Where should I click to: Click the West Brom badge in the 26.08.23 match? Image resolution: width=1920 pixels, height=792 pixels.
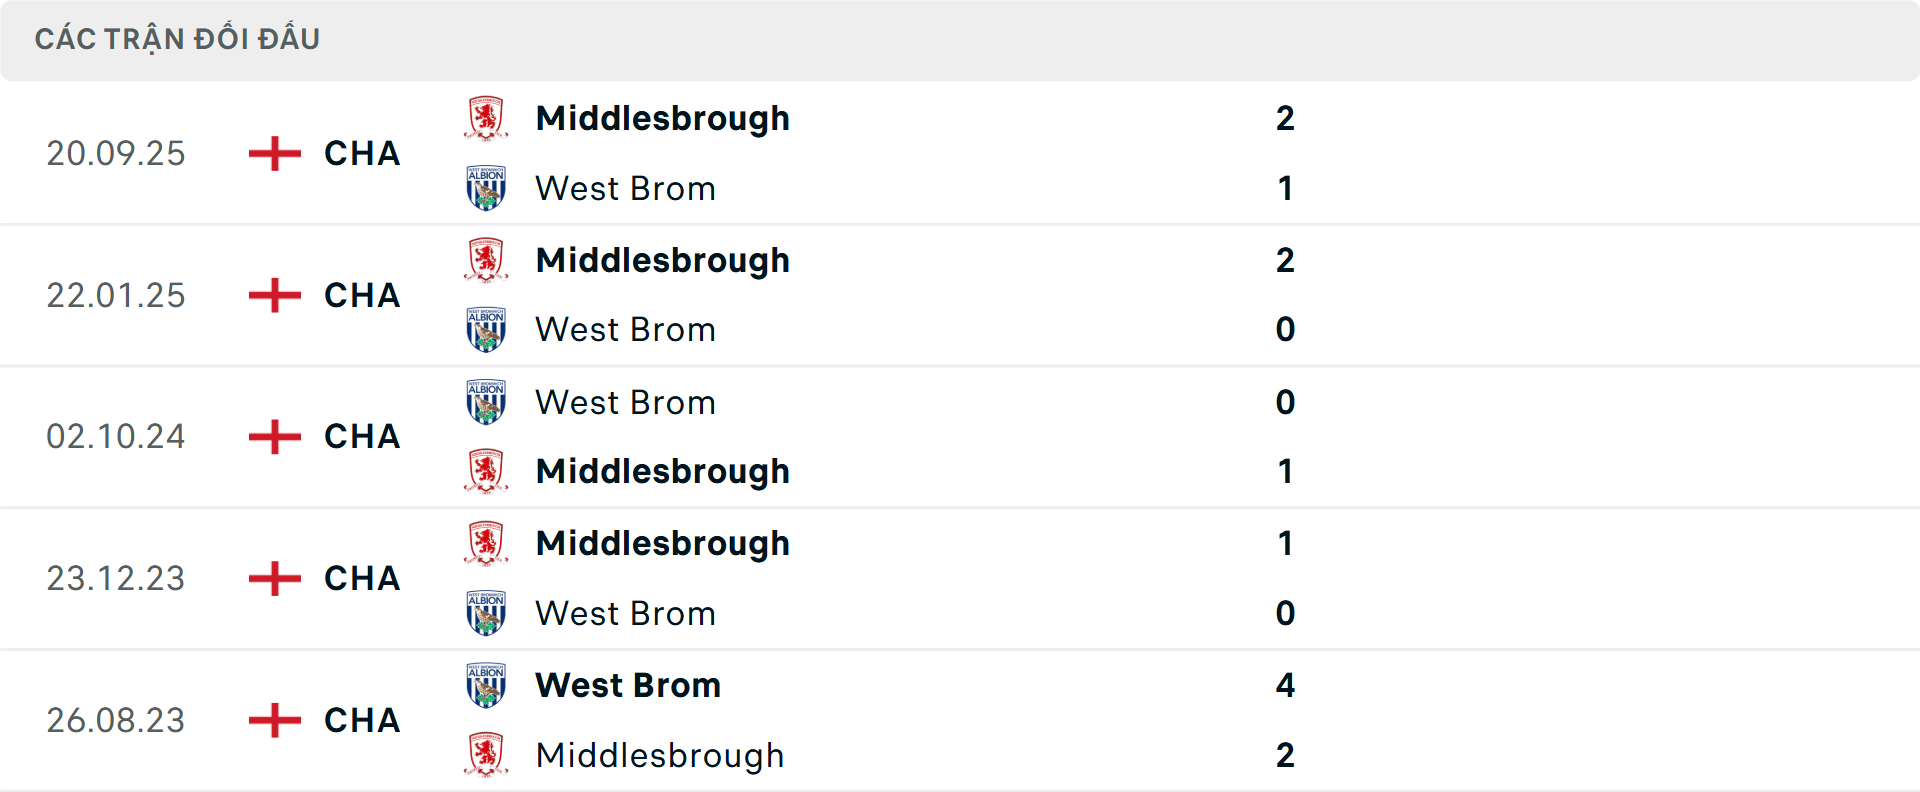click(484, 685)
